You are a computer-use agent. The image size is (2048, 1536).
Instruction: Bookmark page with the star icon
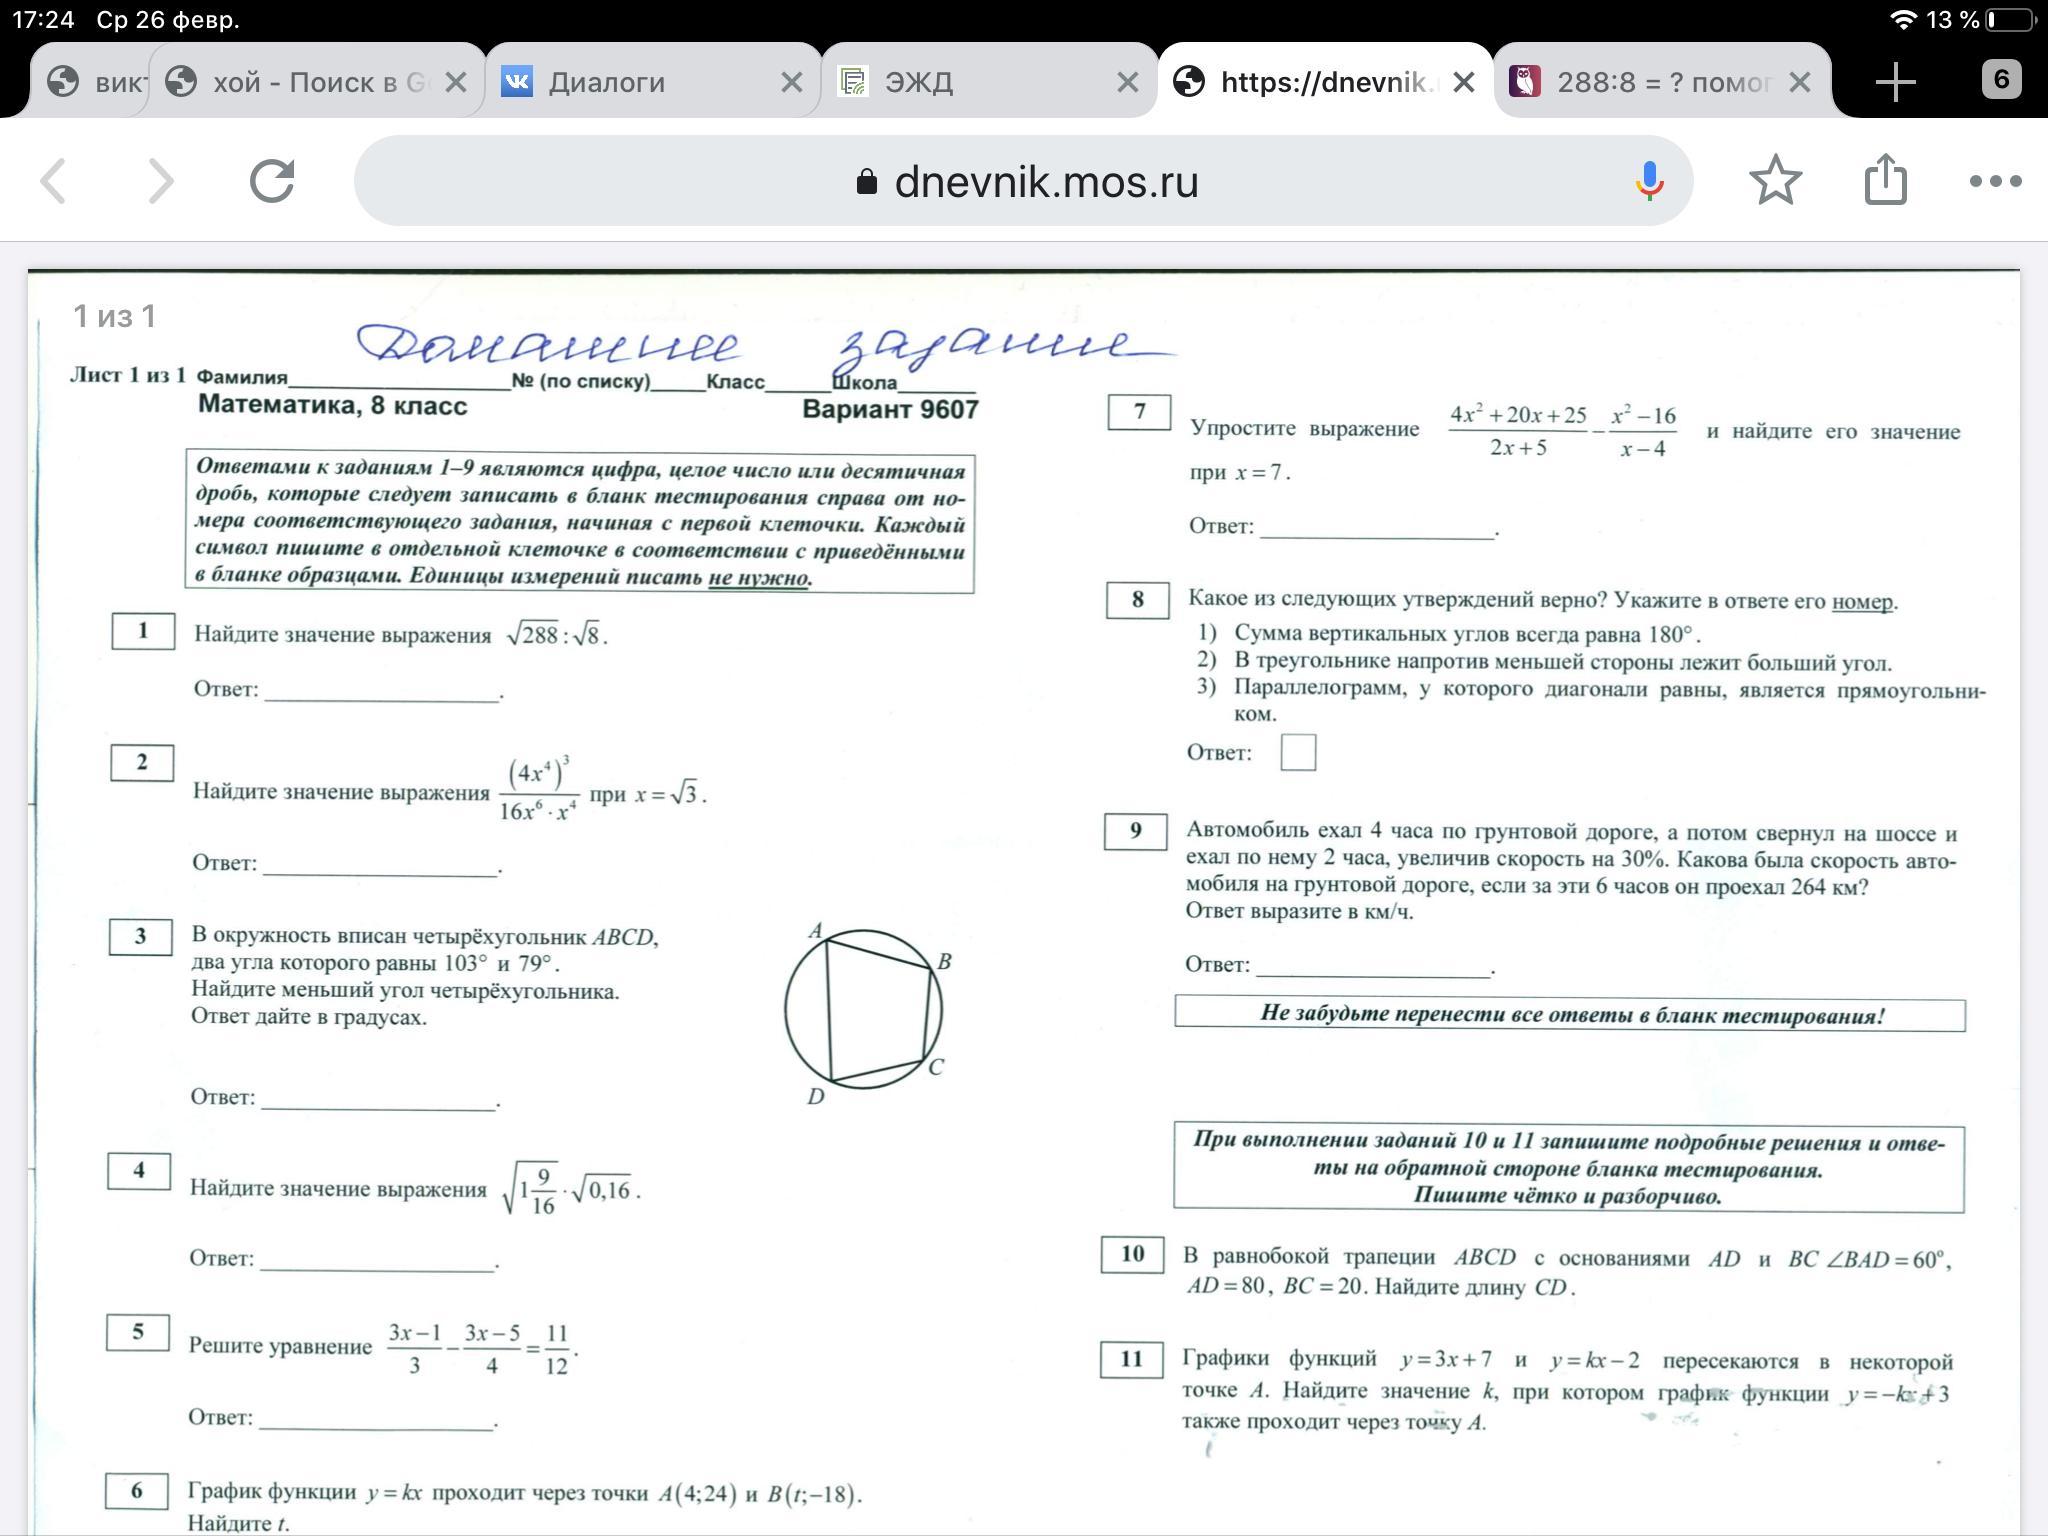tap(1775, 181)
